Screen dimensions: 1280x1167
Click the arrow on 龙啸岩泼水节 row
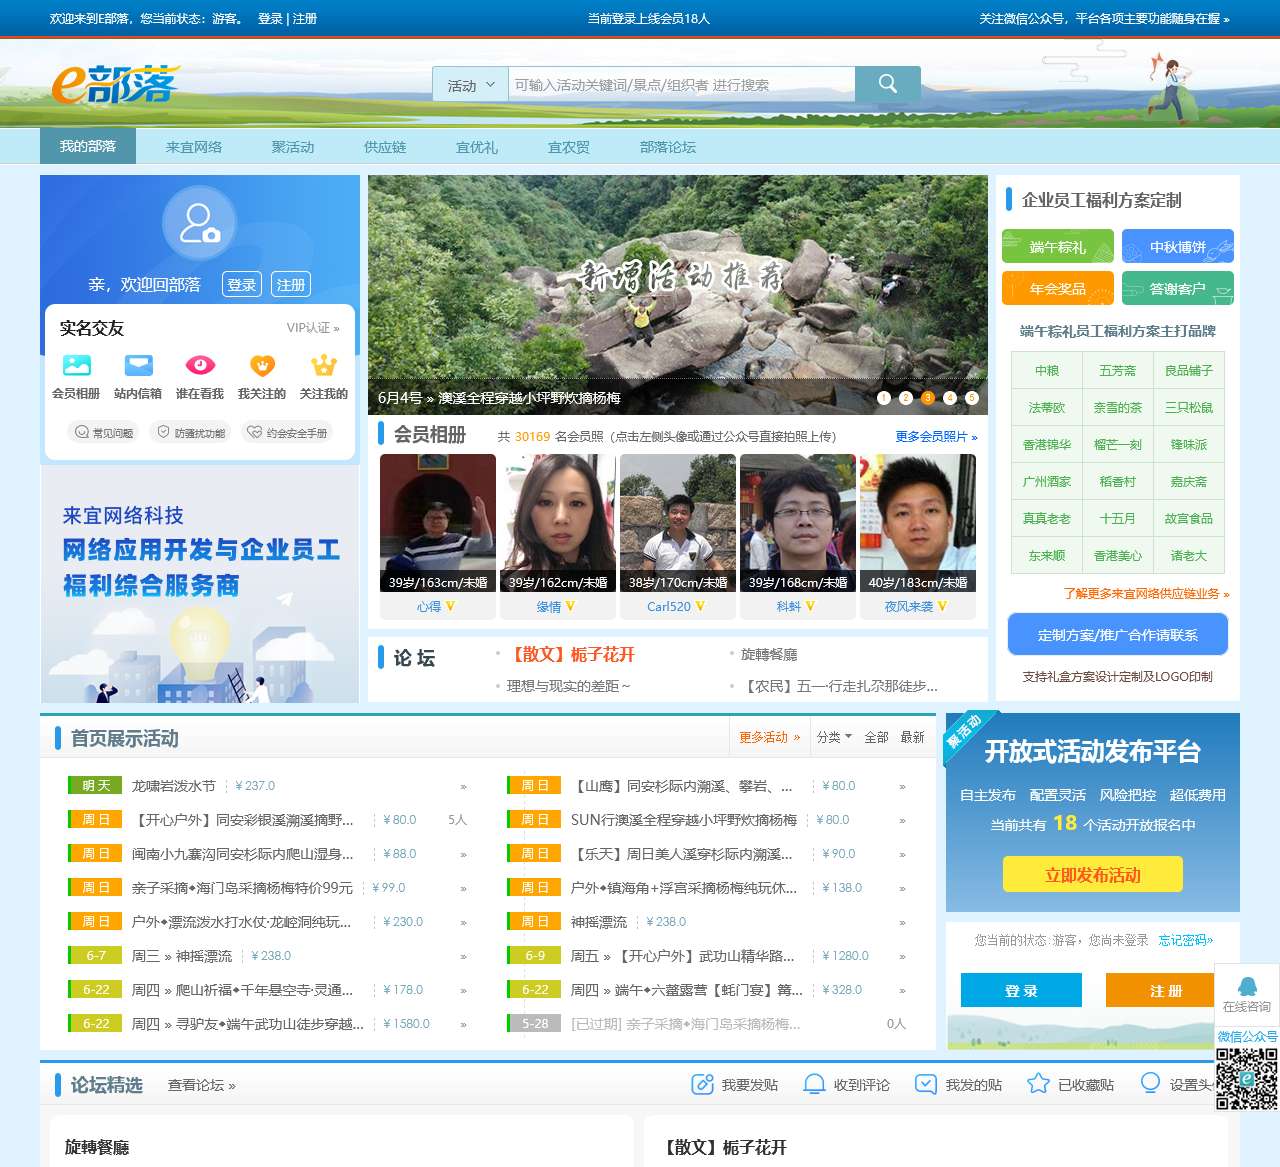pyautogui.click(x=463, y=787)
